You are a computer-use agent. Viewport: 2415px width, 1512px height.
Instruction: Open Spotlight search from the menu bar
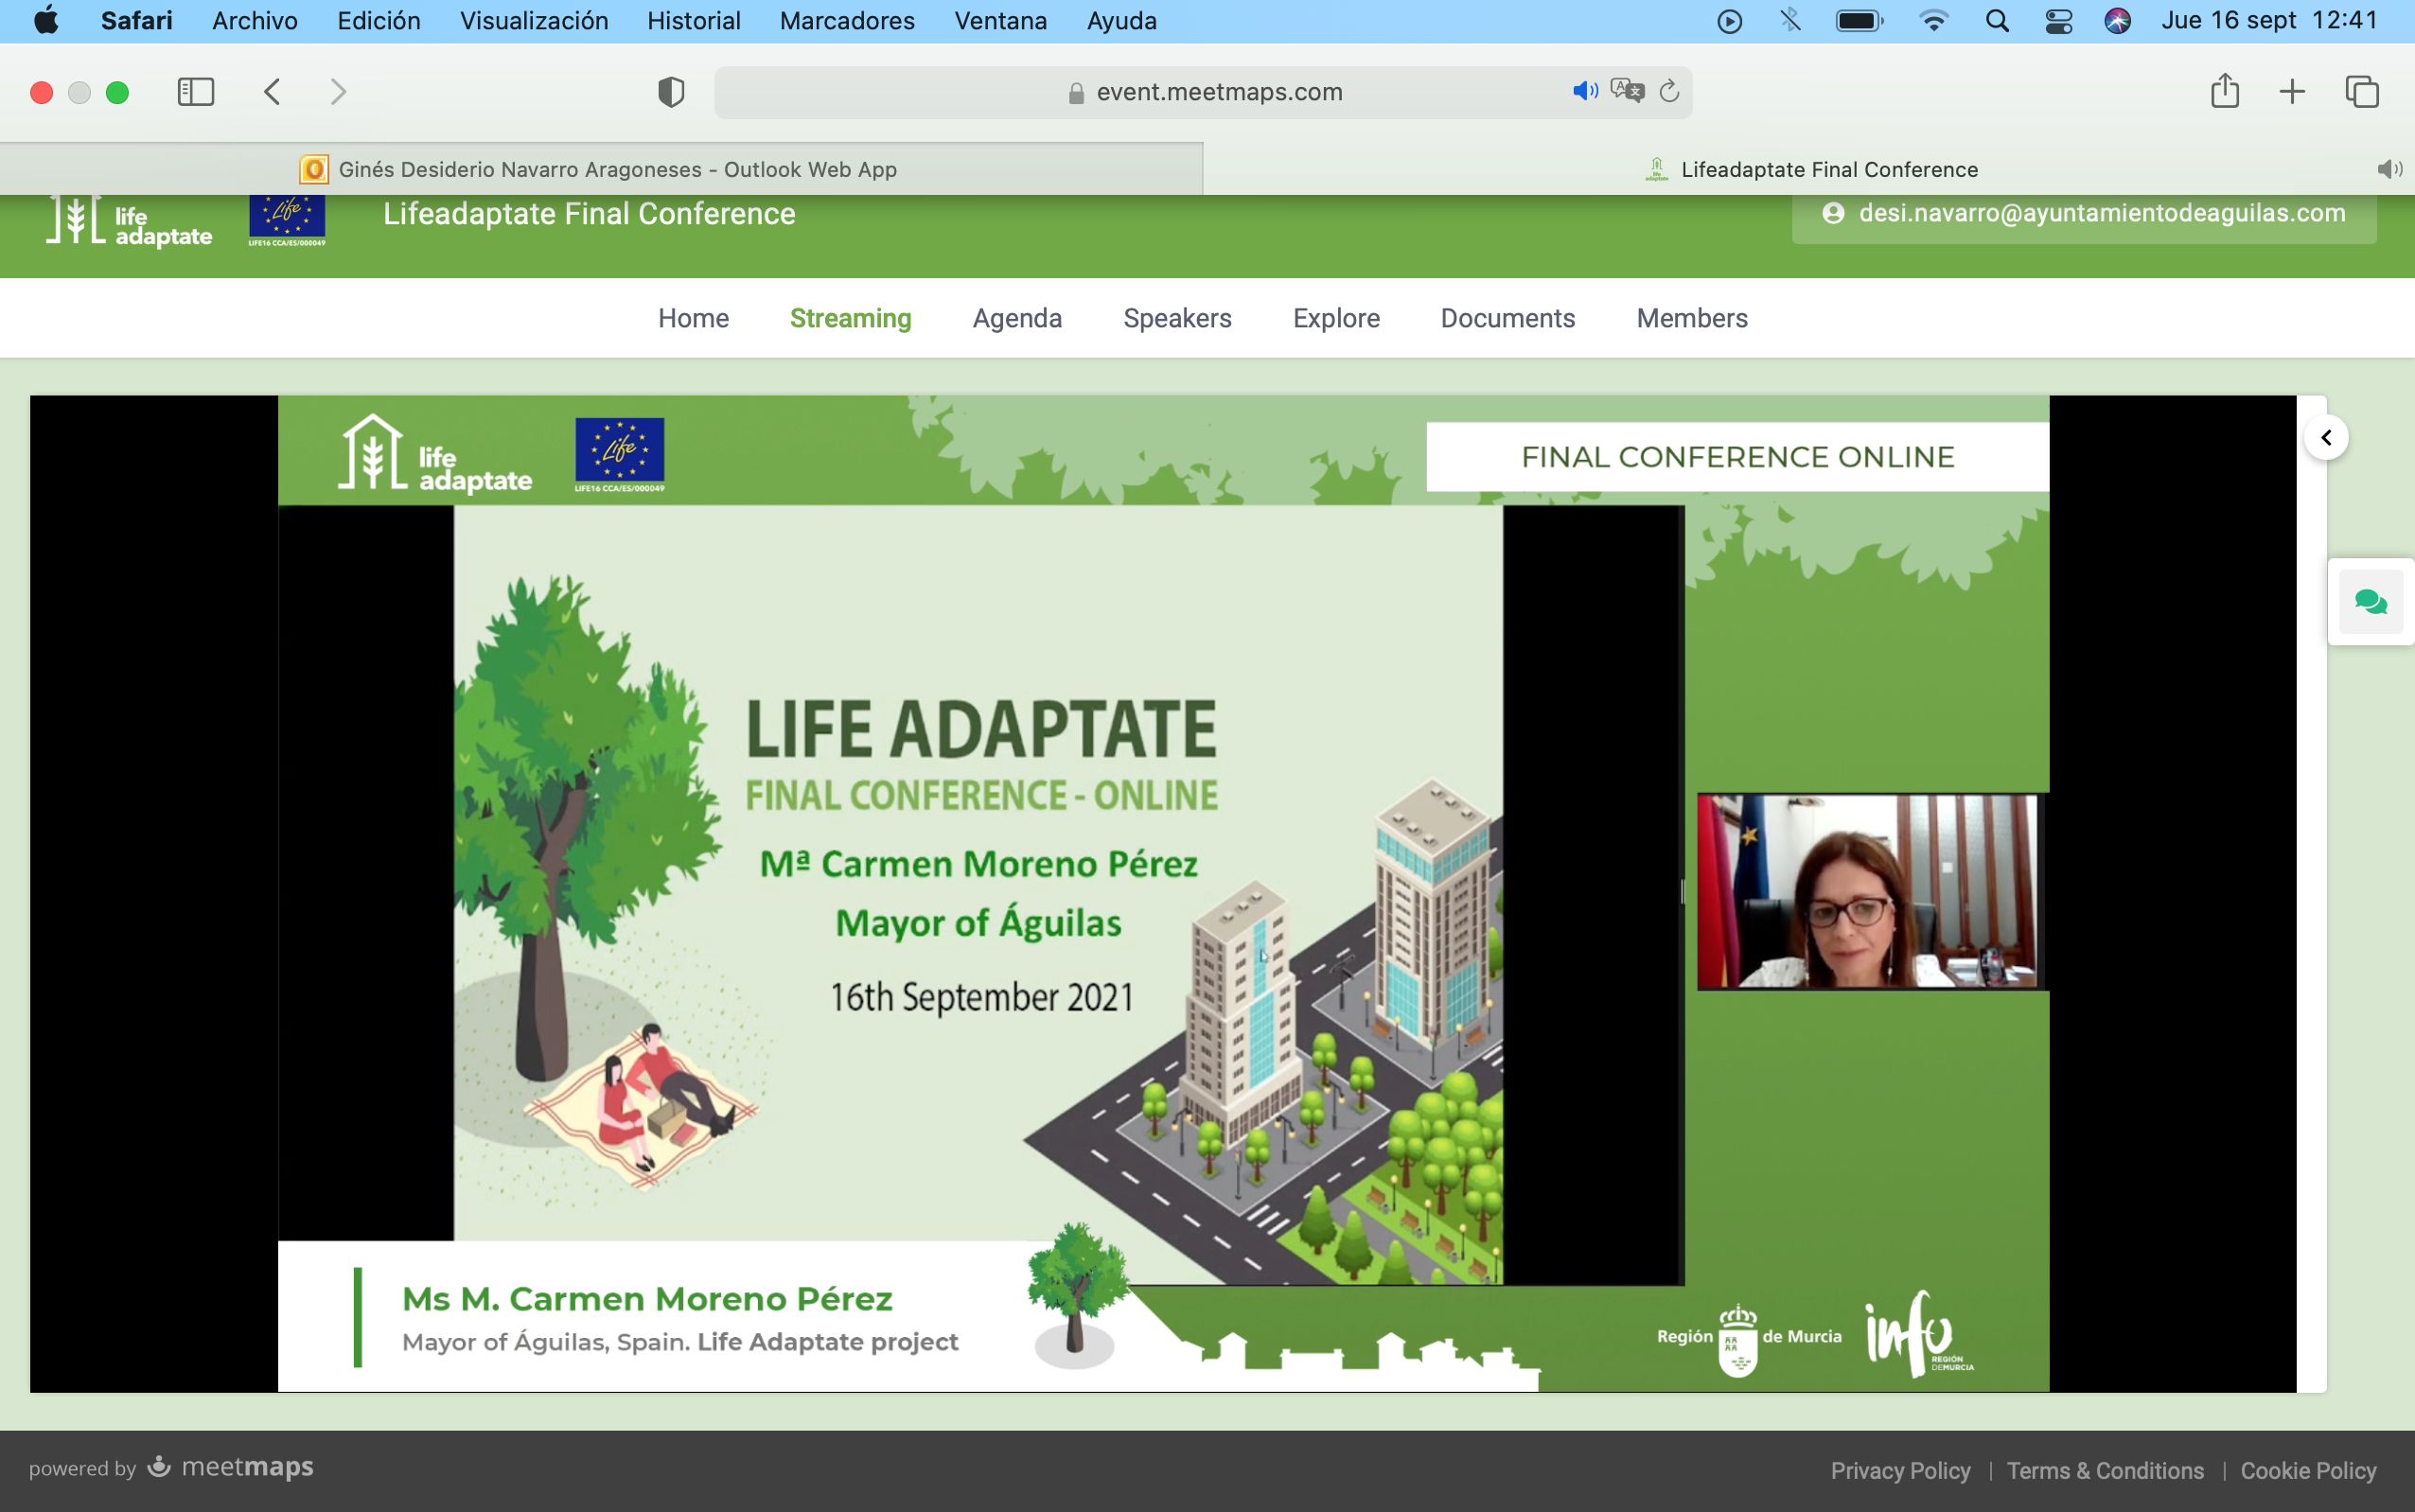[1997, 20]
